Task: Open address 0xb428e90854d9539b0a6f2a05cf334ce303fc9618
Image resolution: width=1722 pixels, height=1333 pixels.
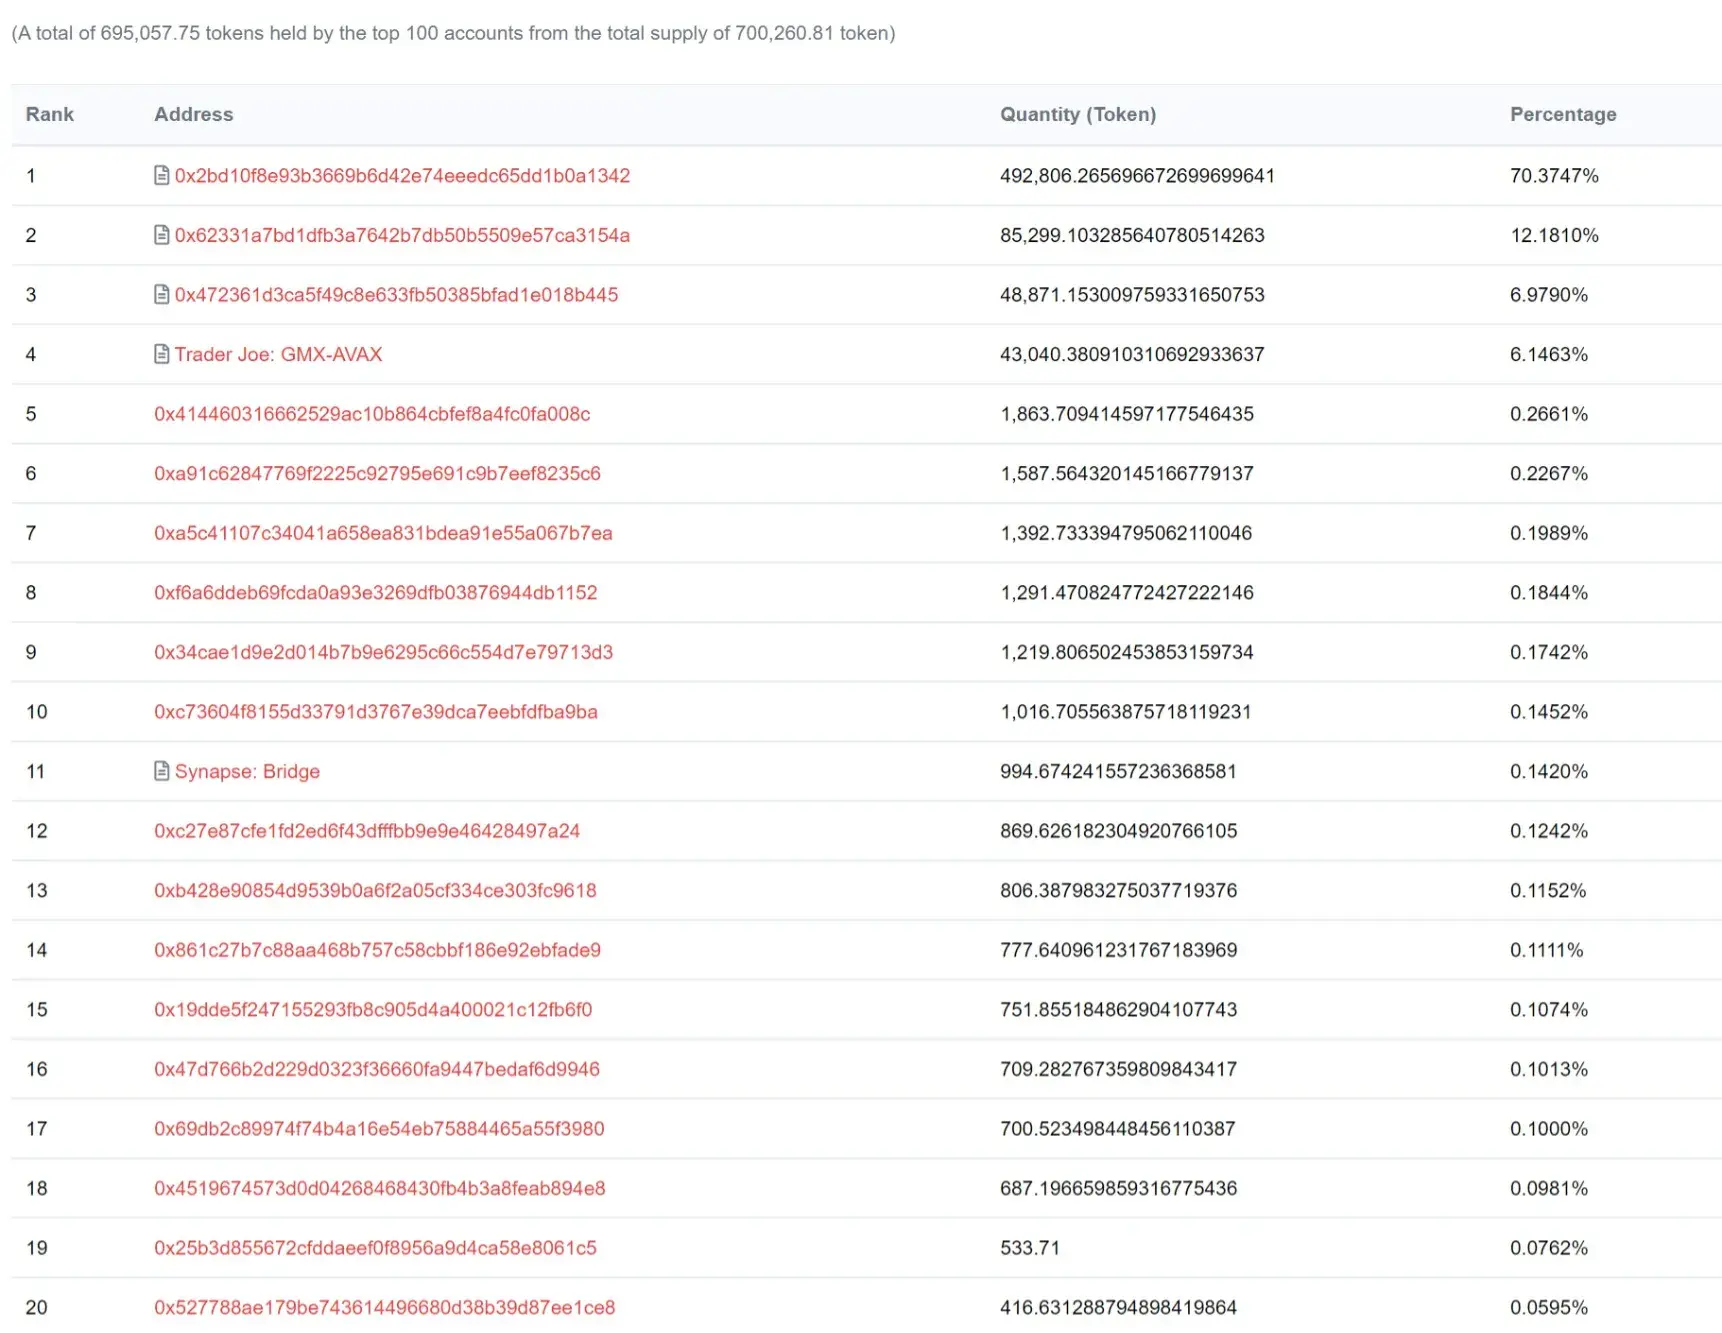Action: click(375, 890)
